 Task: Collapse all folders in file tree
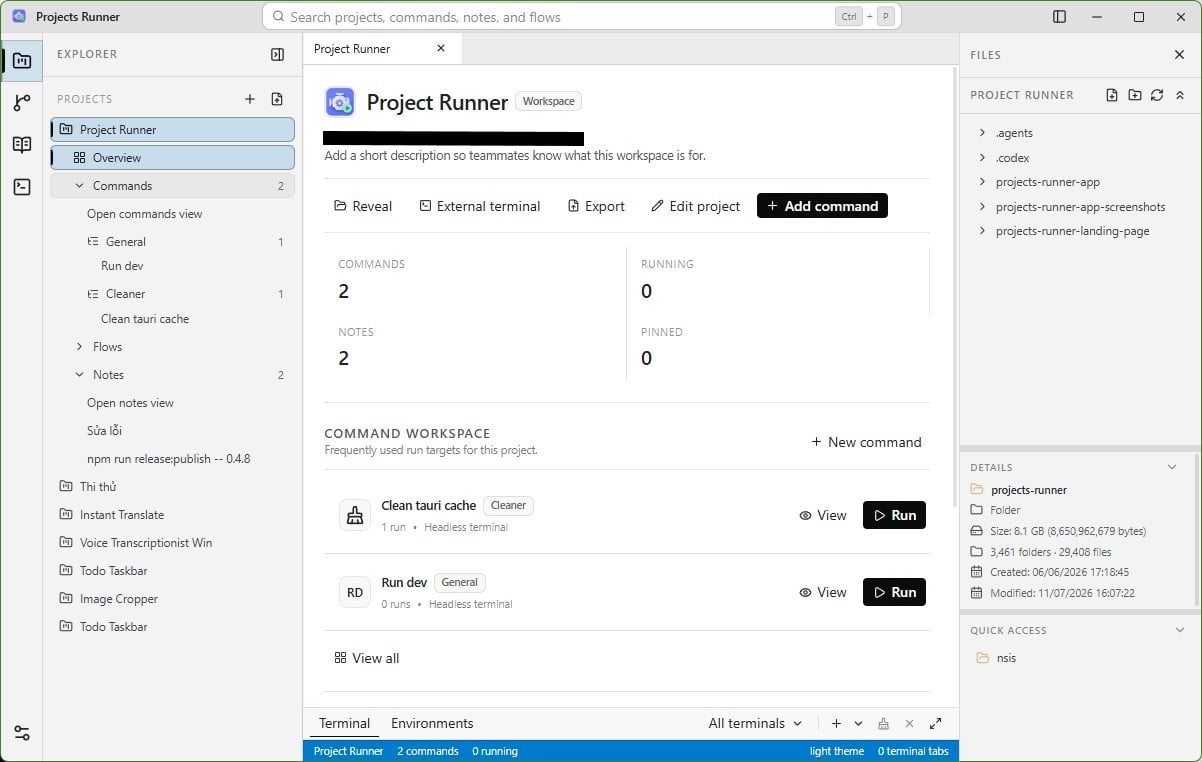[1180, 95]
